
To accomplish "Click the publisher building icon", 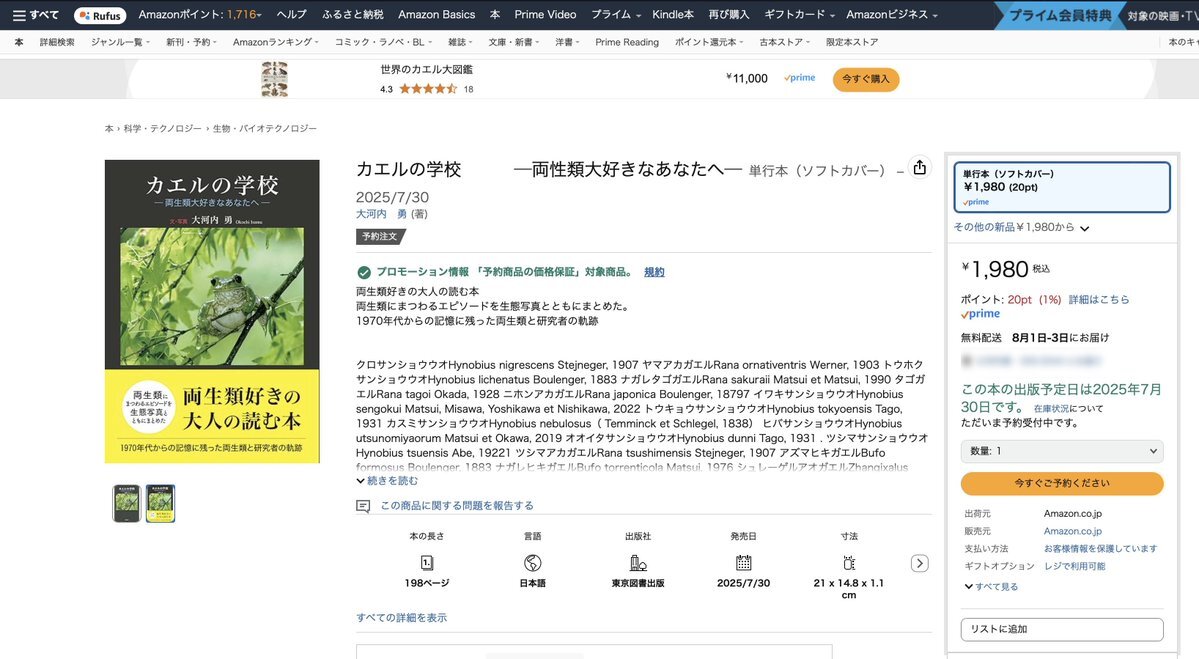I will pos(638,563).
